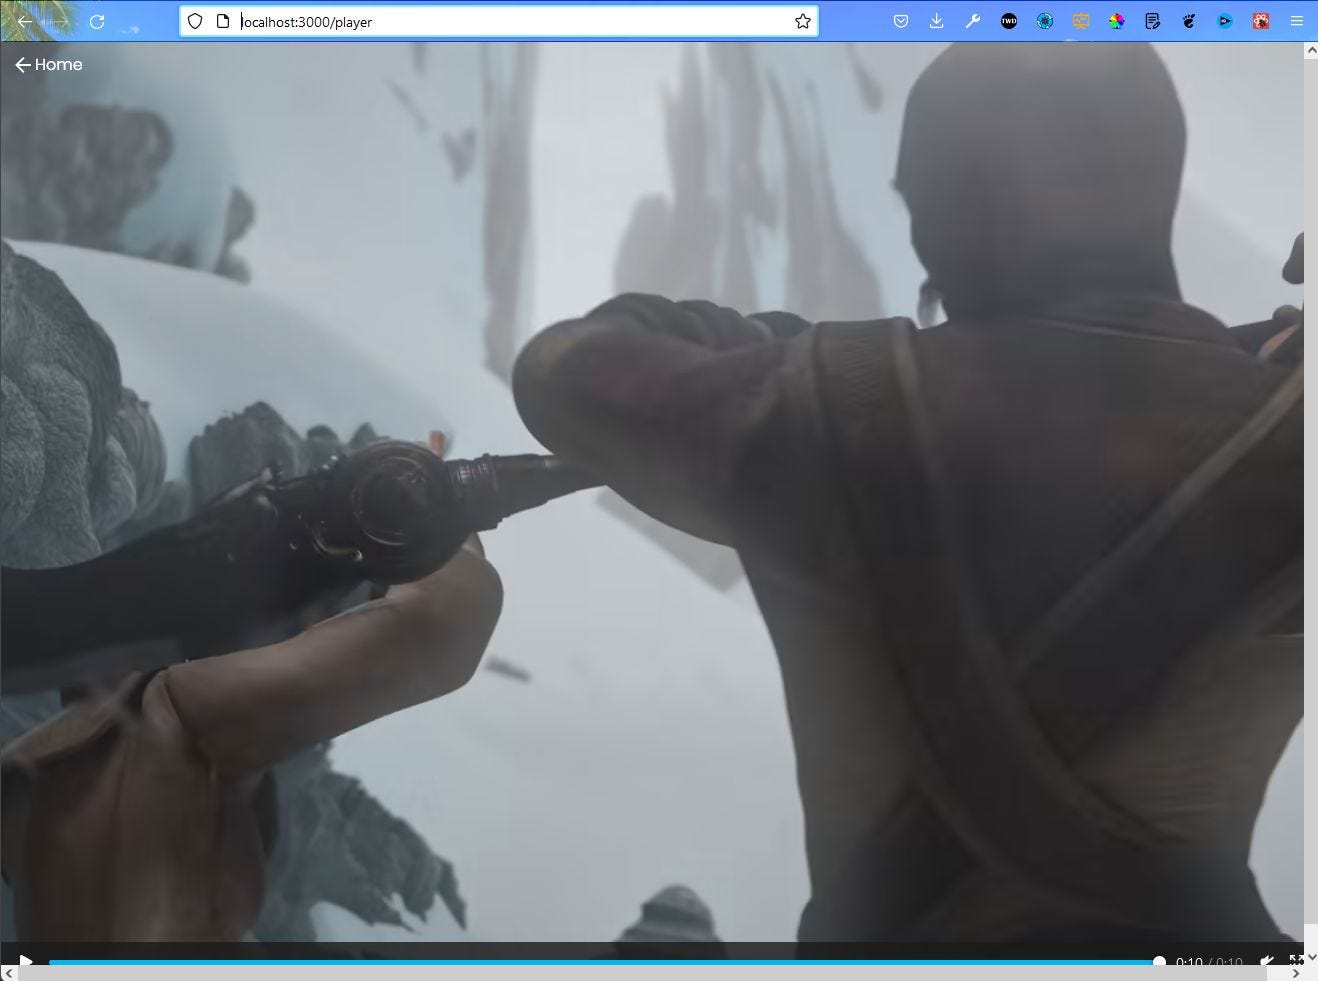Show the site information page icon
This screenshot has height=981, width=1318.
point(223,21)
